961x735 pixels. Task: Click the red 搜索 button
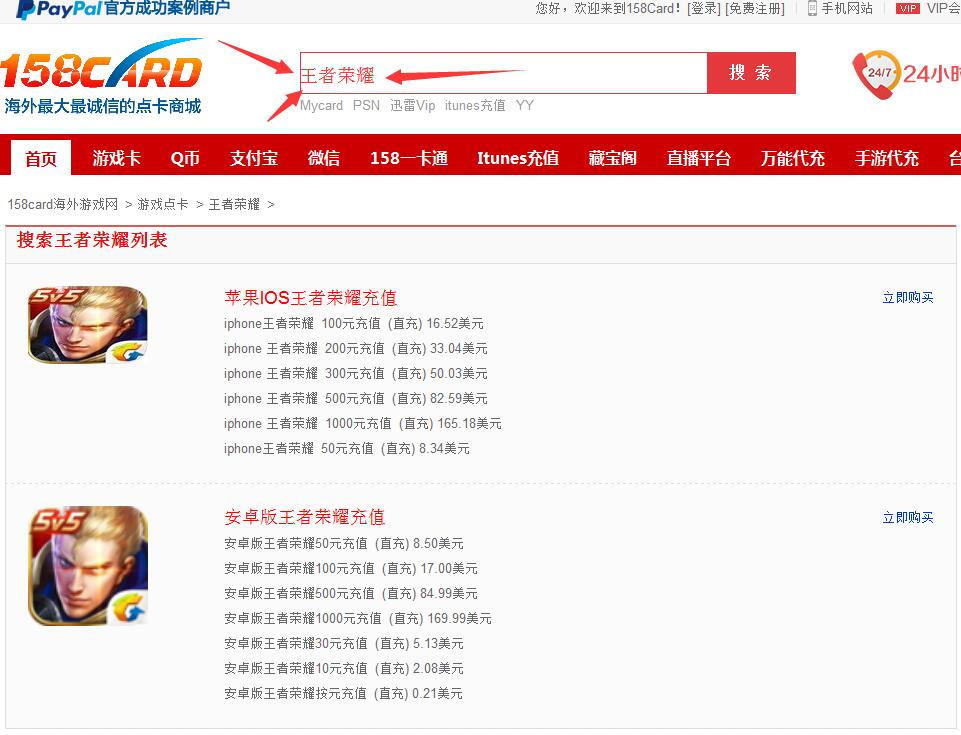click(751, 73)
